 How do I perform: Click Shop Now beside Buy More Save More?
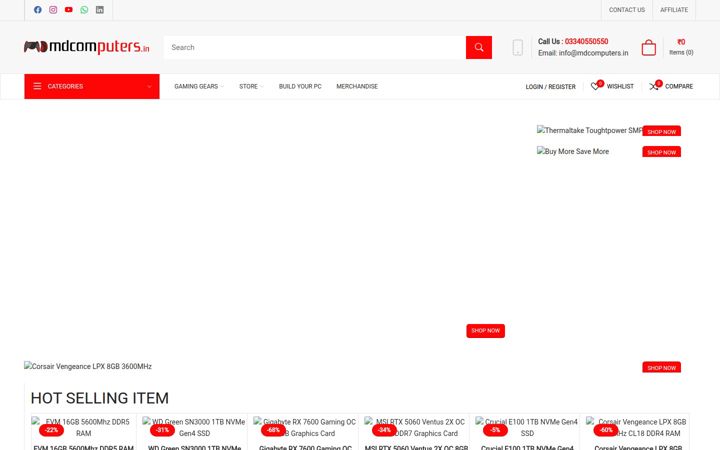point(661,152)
